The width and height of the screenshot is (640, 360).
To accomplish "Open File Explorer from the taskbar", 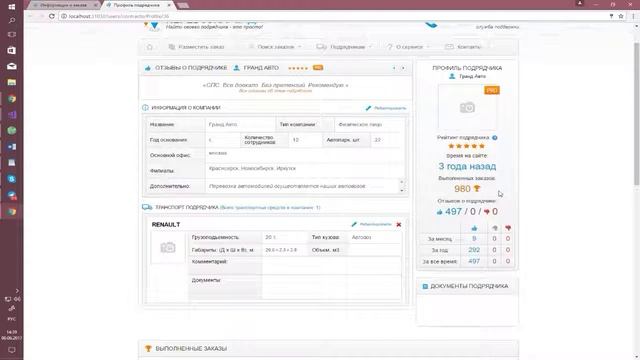I will pos(11,82).
